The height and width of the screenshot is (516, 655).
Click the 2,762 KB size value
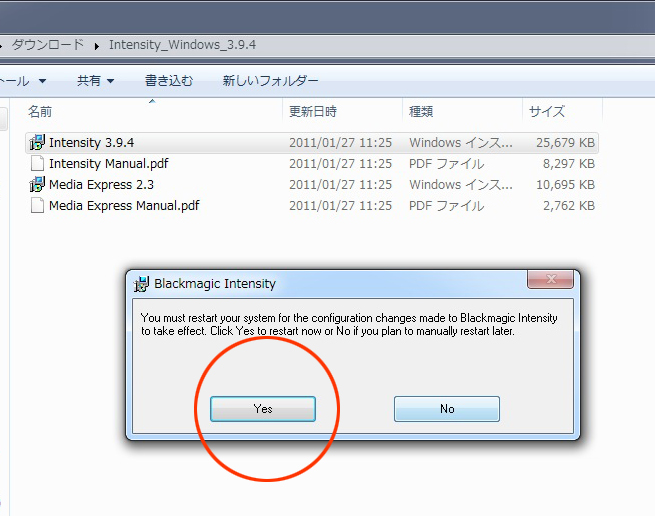[569, 206]
